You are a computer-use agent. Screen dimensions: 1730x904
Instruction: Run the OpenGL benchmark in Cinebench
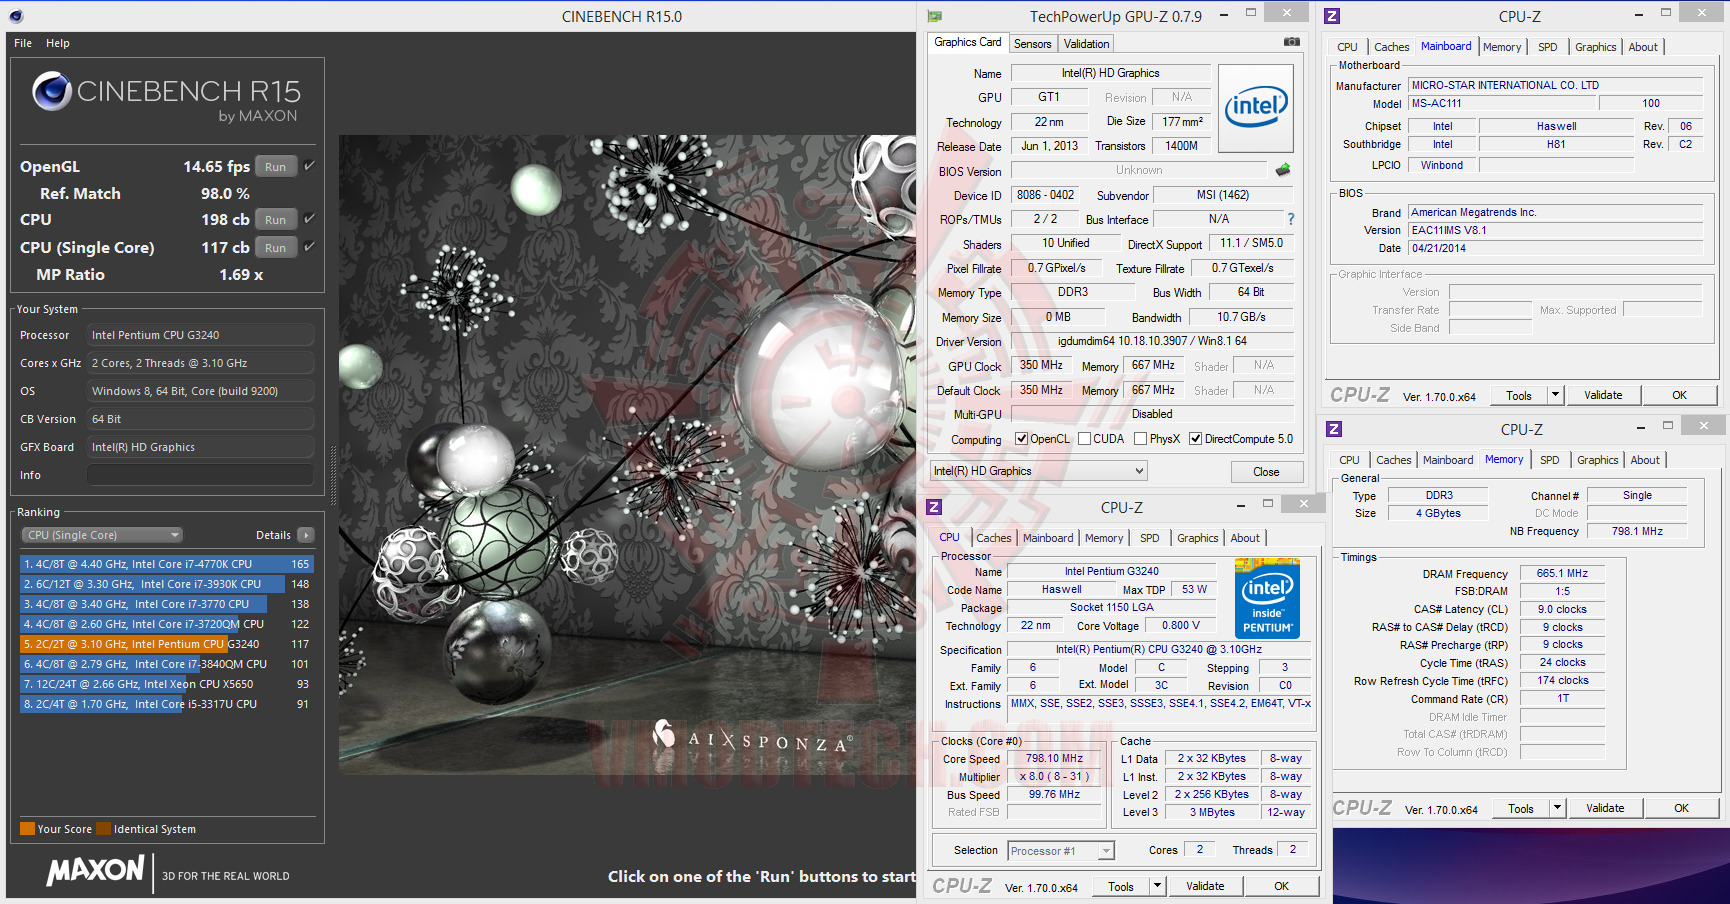click(275, 166)
